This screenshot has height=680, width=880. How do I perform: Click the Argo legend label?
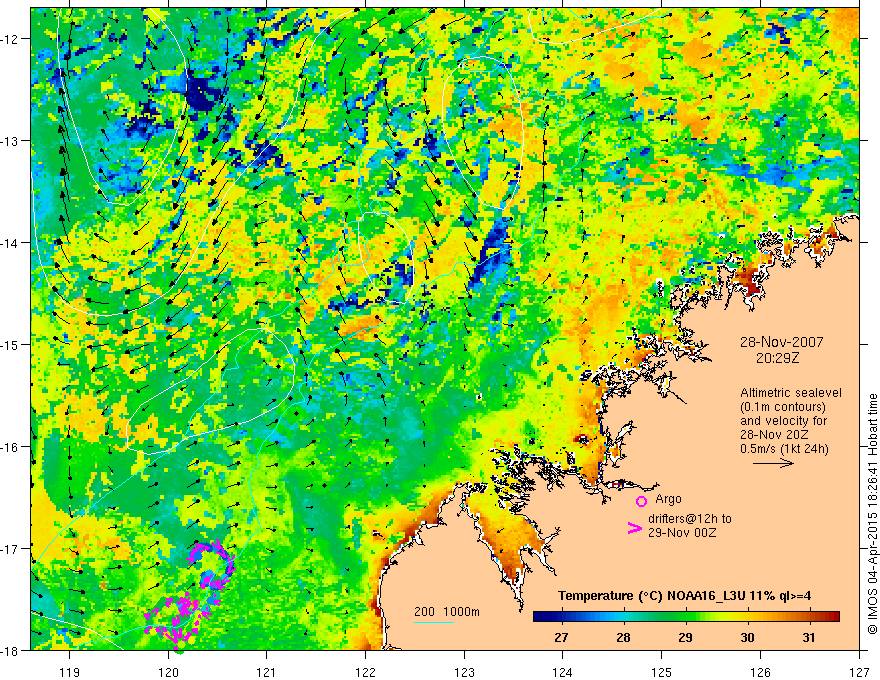(668, 499)
